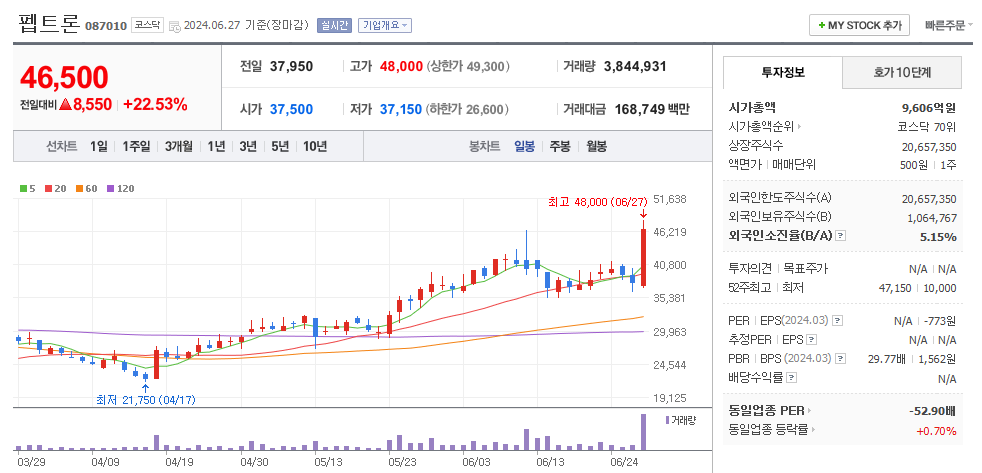Click the tallest volume bar at 06/27
This screenshot has height=473, width=982.
[x=643, y=432]
